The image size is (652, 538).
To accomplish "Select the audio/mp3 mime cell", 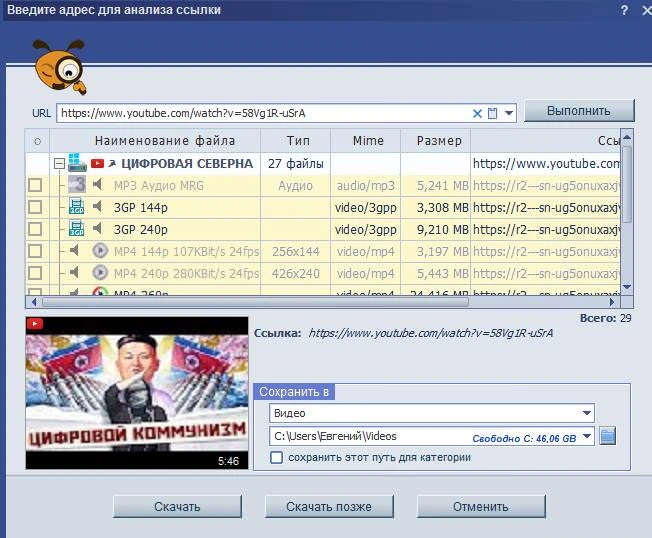I will pos(366,185).
